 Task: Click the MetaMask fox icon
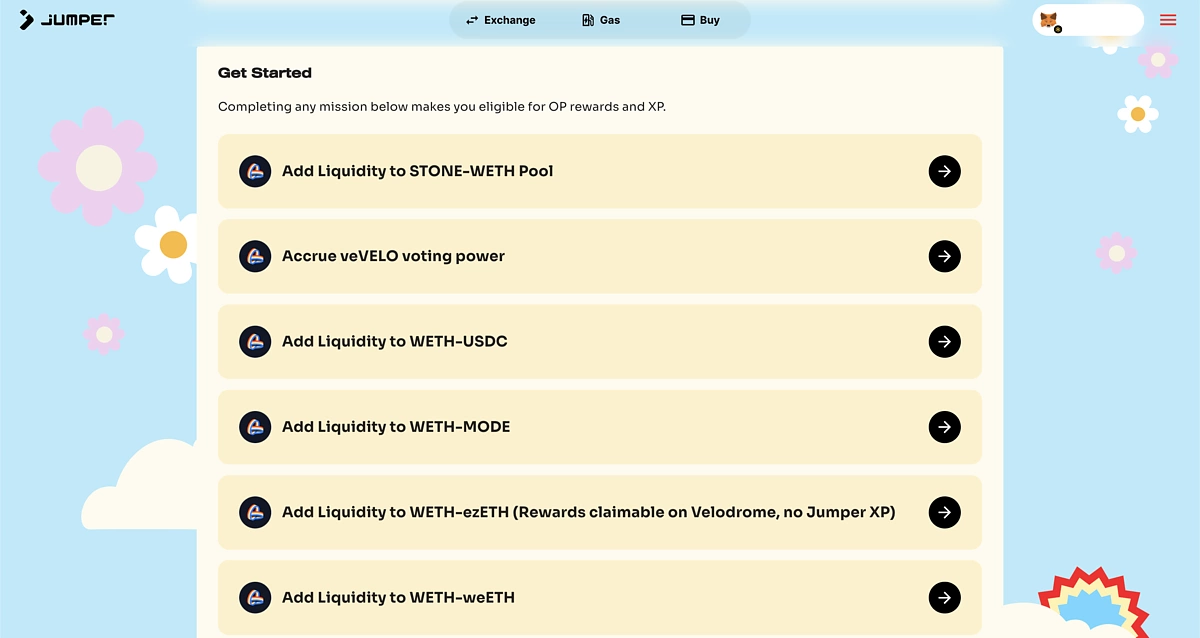pos(1049,20)
